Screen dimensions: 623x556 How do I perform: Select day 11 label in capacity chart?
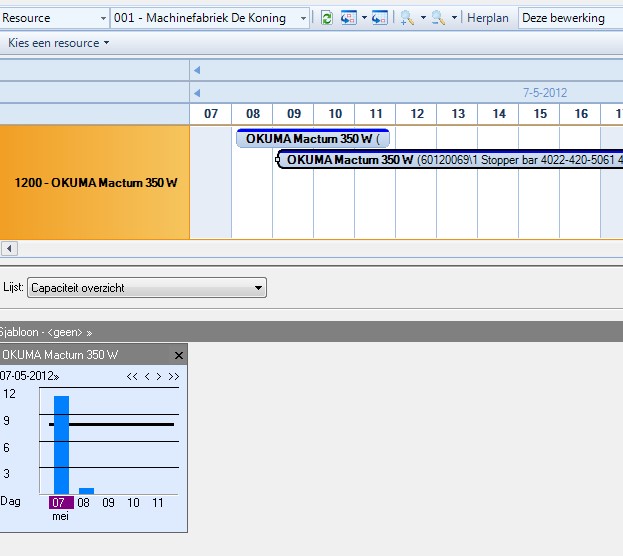(x=158, y=503)
